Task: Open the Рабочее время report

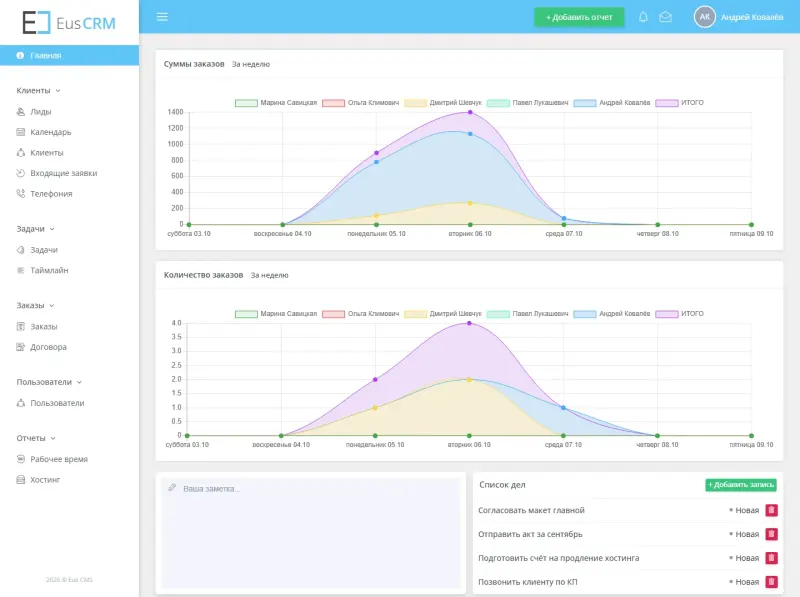Action: pyautogui.click(x=59, y=459)
